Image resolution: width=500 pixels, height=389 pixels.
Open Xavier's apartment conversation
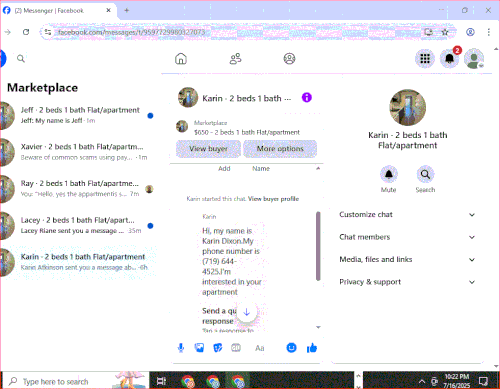point(78,152)
